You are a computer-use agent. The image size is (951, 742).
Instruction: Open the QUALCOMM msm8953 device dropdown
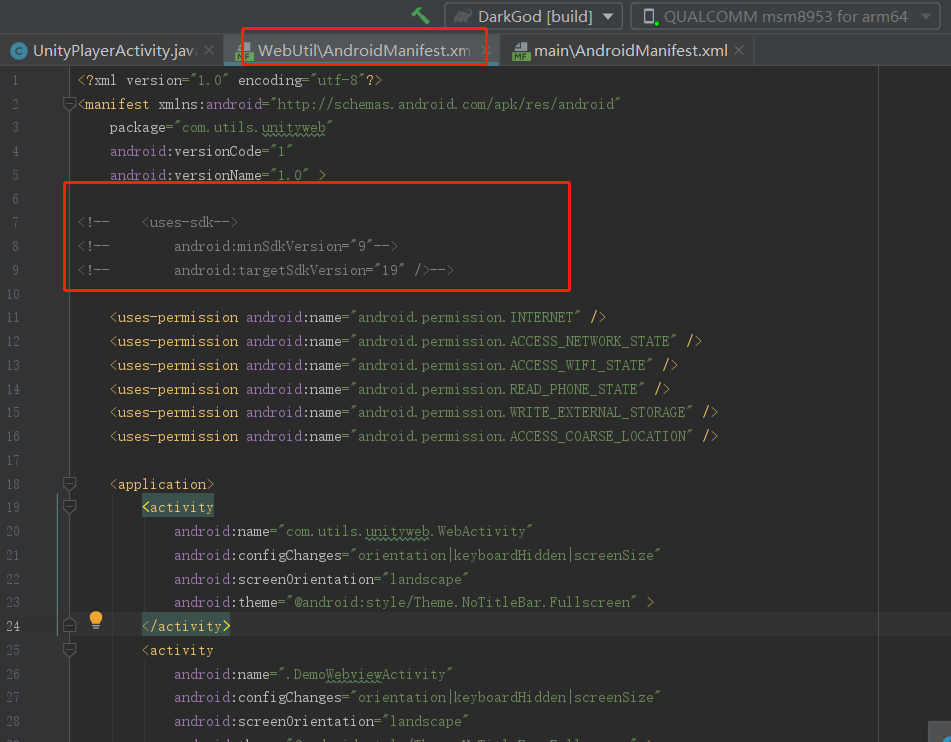point(785,16)
